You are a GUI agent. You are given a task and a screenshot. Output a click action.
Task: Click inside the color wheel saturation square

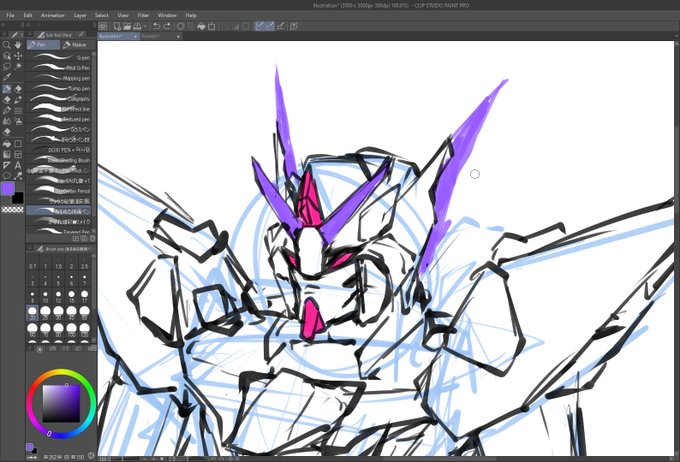[x=61, y=403]
